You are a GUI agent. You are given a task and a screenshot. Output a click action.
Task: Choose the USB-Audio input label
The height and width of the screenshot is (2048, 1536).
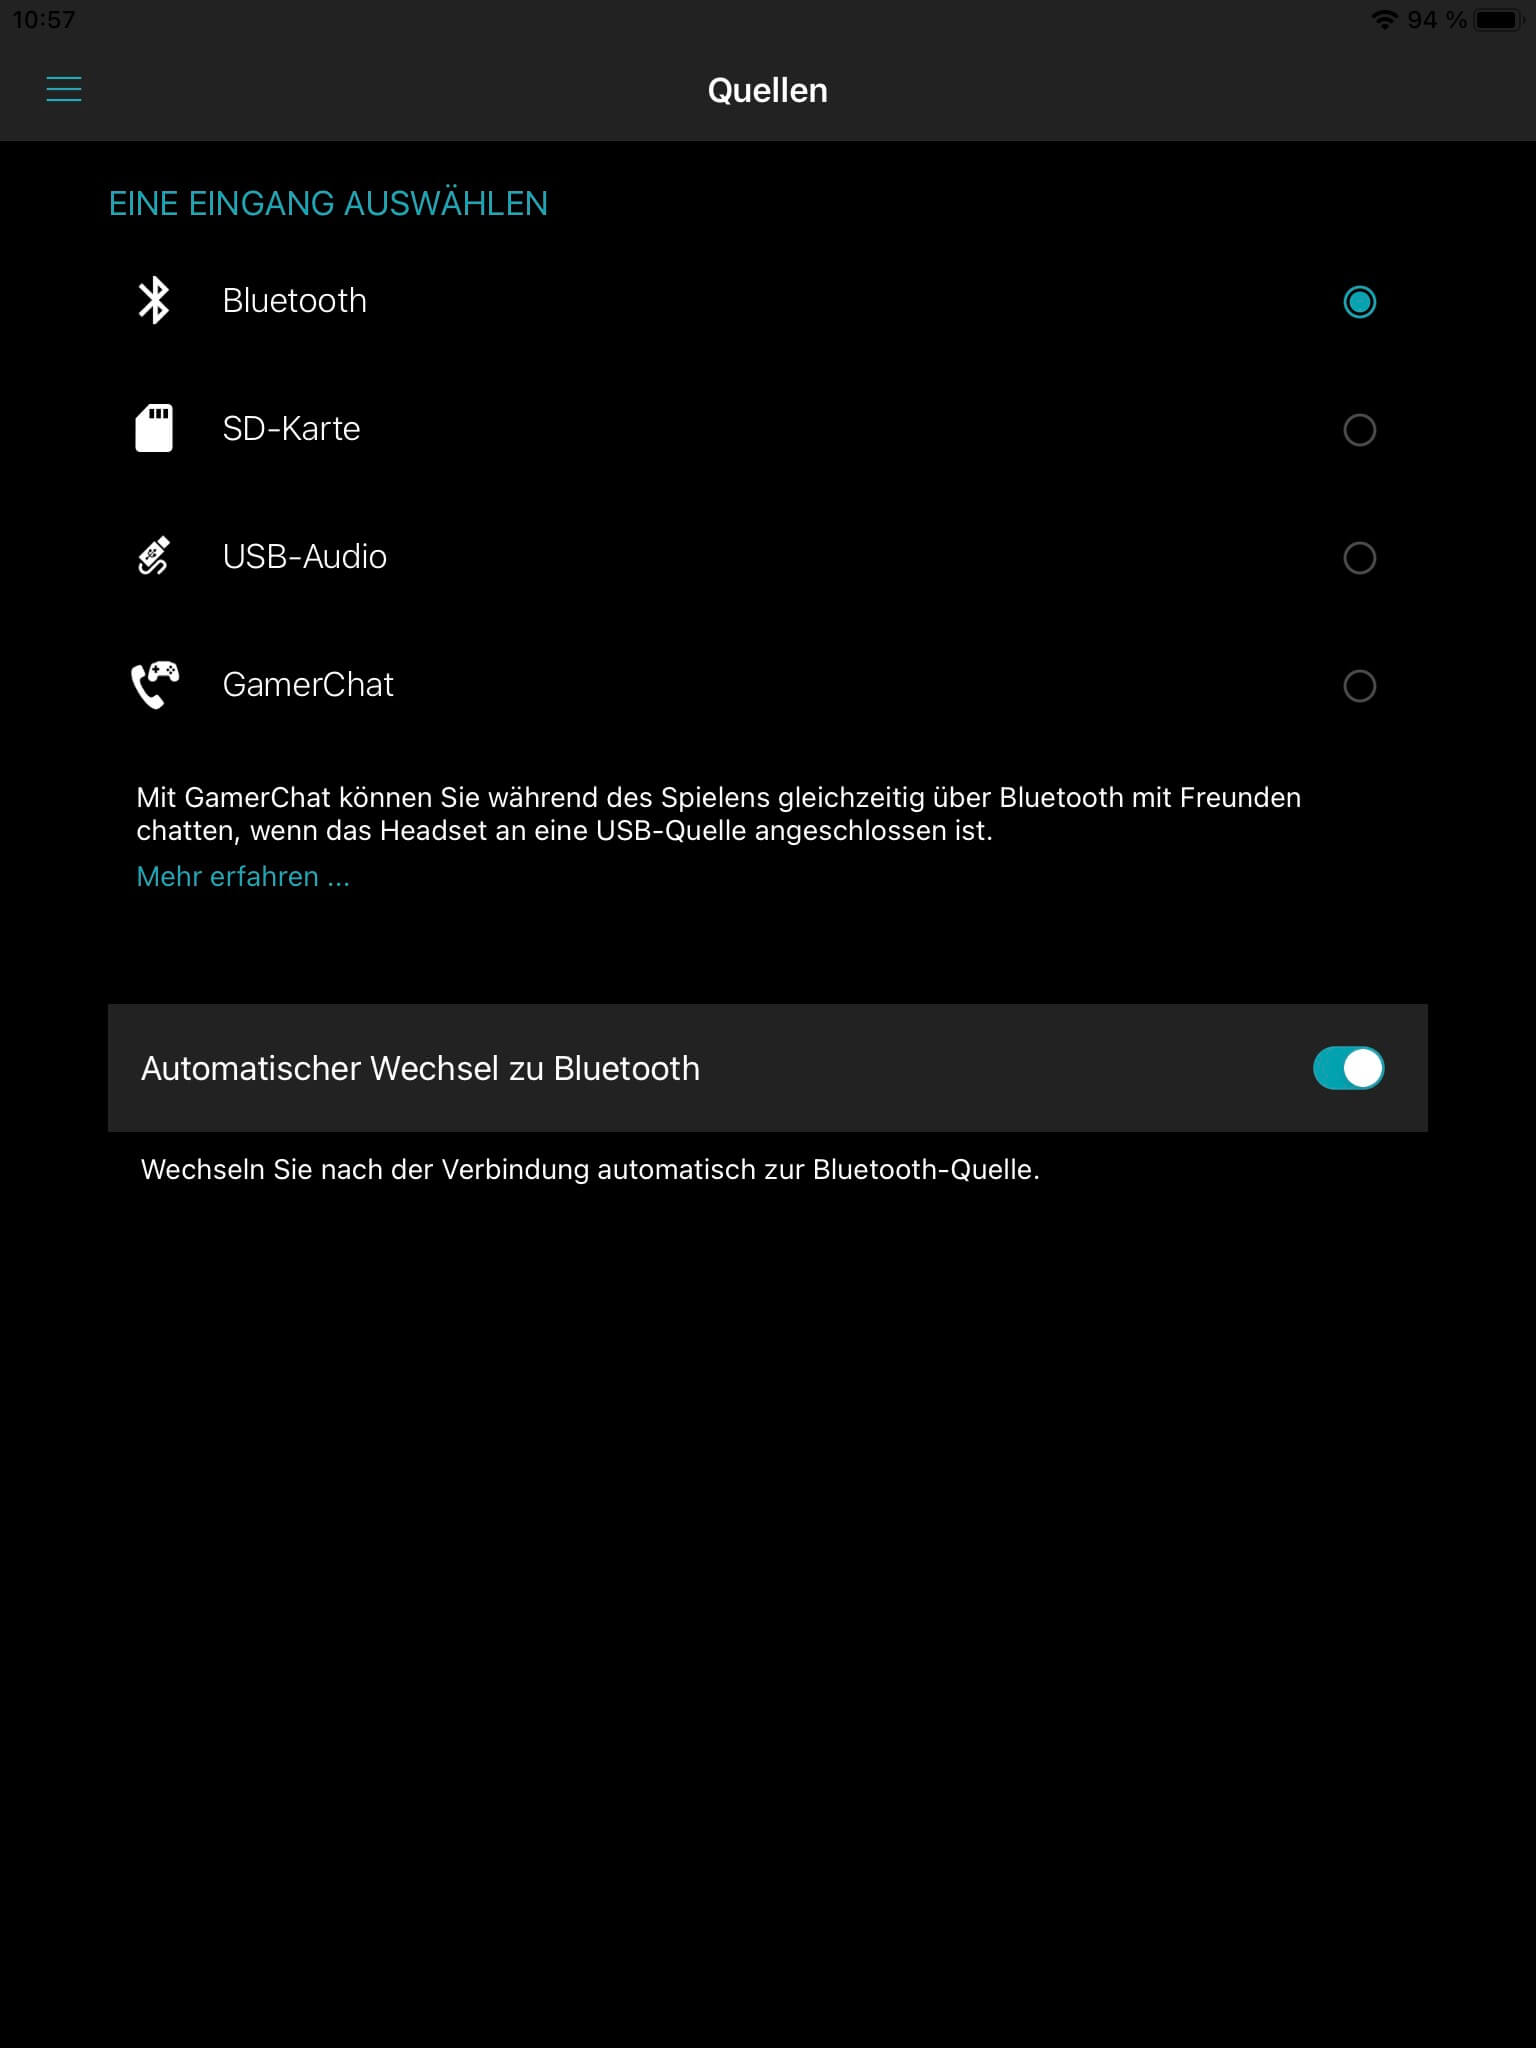coord(304,557)
